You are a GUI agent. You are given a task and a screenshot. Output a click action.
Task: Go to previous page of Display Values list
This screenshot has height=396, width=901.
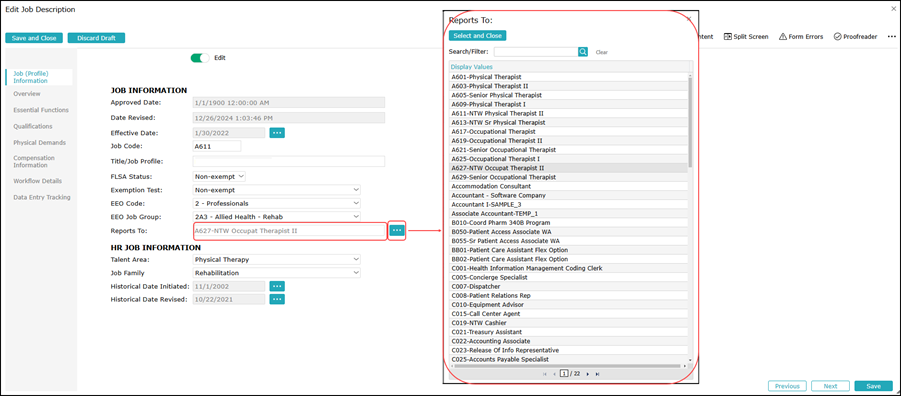tap(555, 374)
